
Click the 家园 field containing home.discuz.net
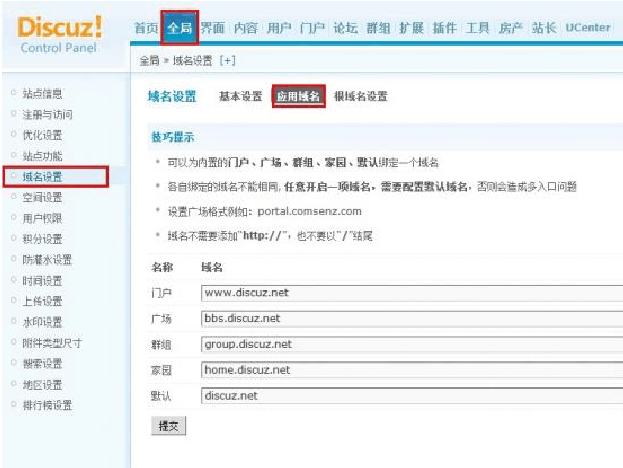click(x=410, y=370)
